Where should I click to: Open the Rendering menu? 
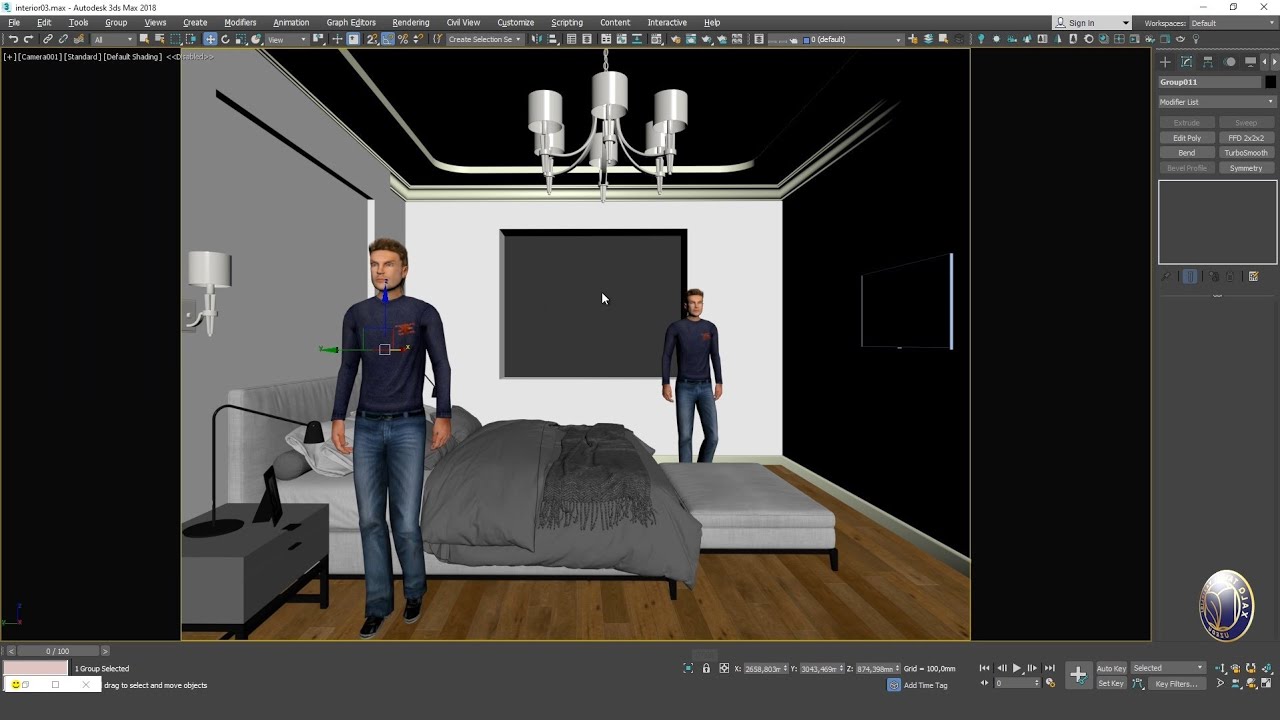point(410,22)
